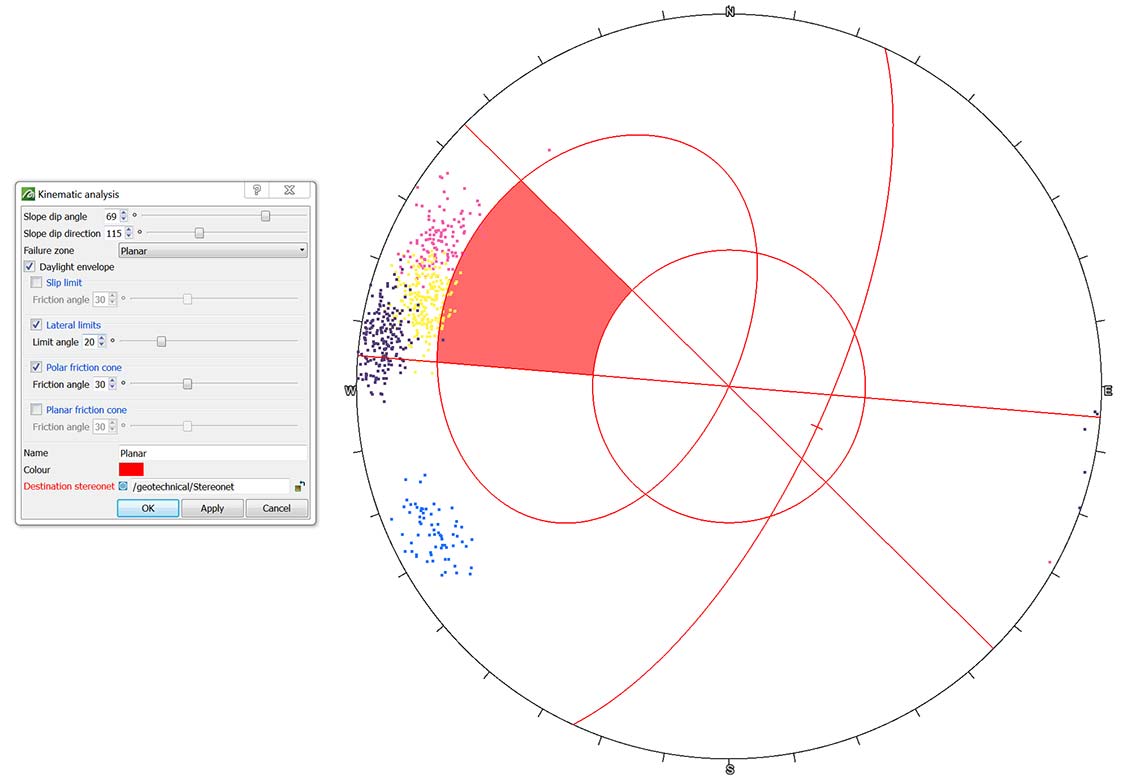The image size is (1140, 779).
Task: Click the Kinematic analysis title bar icon
Action: pos(28,194)
